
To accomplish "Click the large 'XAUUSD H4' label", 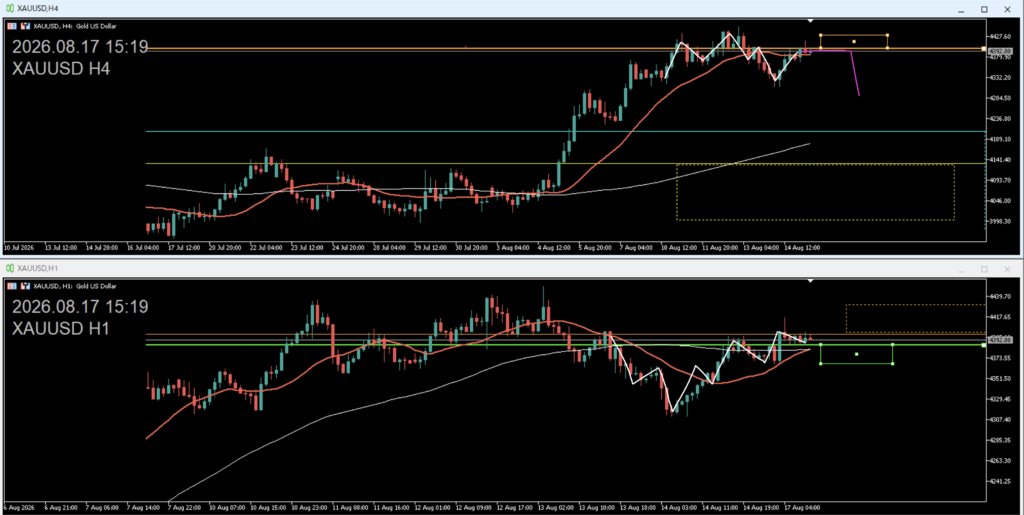I will [61, 68].
